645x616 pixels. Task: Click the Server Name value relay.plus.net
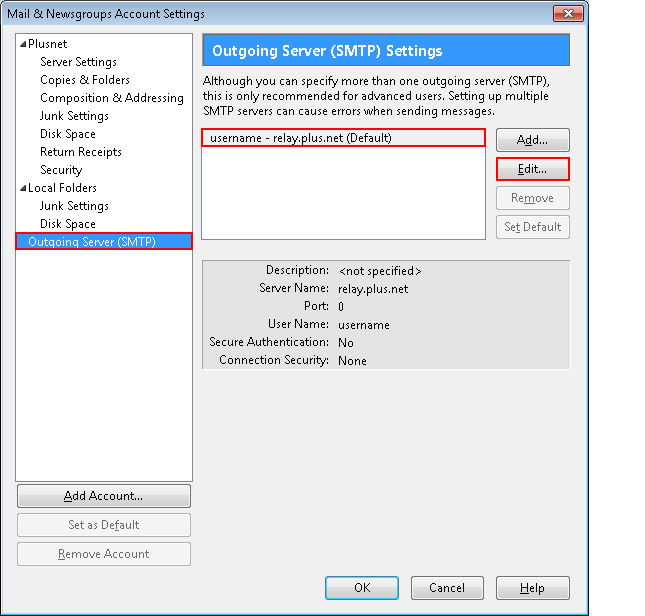pyautogui.click(x=373, y=289)
